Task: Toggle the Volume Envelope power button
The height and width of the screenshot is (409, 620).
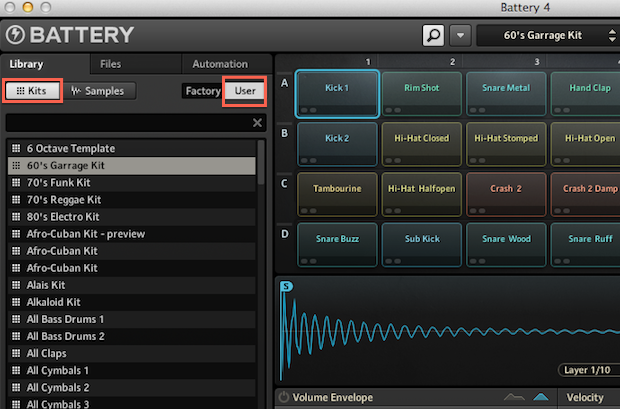Action: pyautogui.click(x=284, y=397)
